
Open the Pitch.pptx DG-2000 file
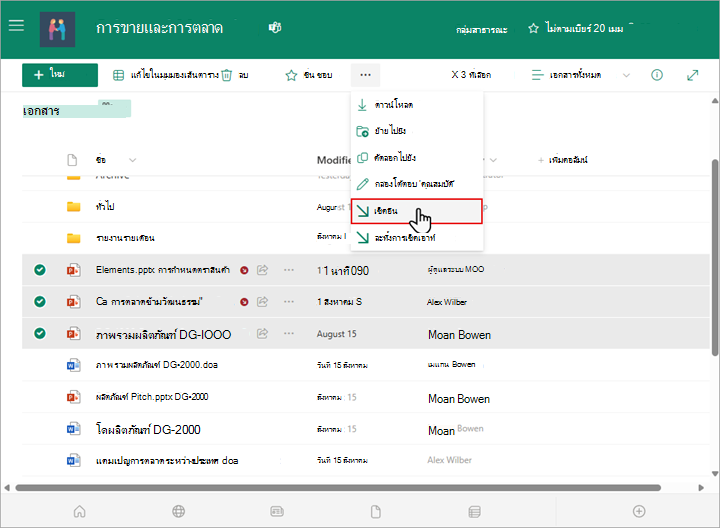pyautogui.click(x=152, y=397)
